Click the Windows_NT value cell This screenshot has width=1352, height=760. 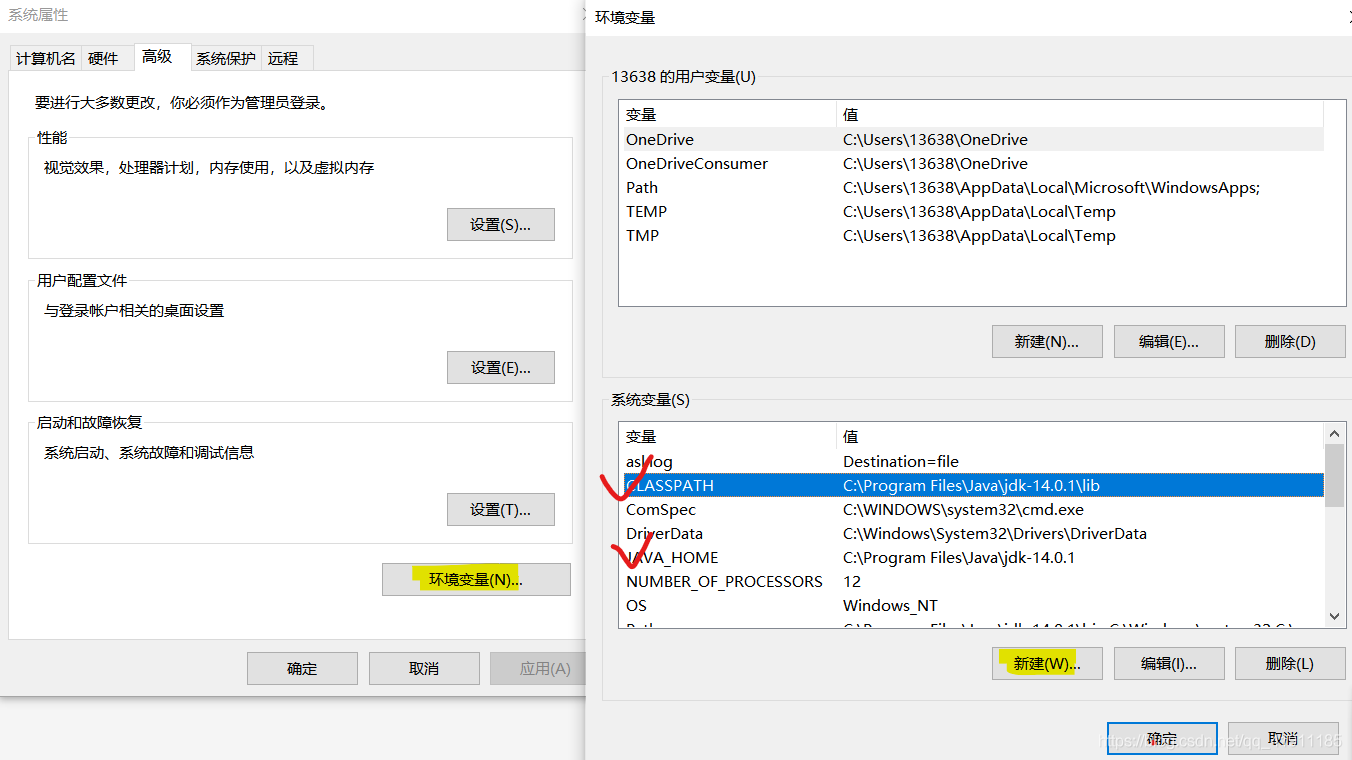click(x=890, y=605)
